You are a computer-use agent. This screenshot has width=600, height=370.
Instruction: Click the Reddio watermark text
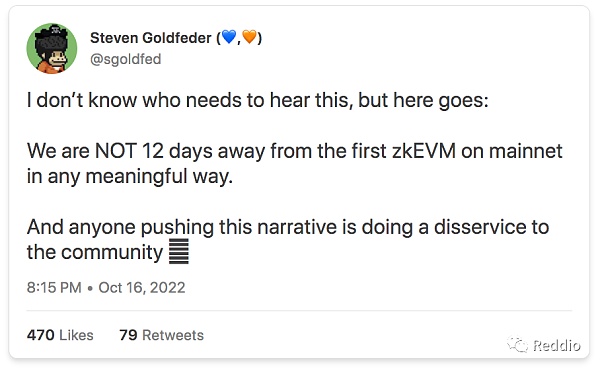click(x=557, y=345)
